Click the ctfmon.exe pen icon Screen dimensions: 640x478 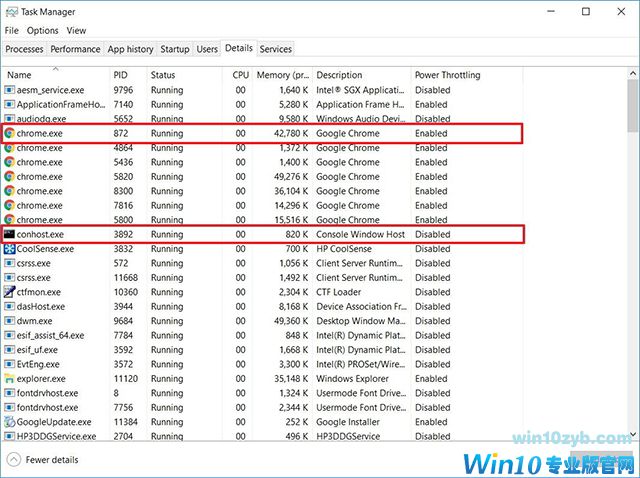[x=9, y=292]
